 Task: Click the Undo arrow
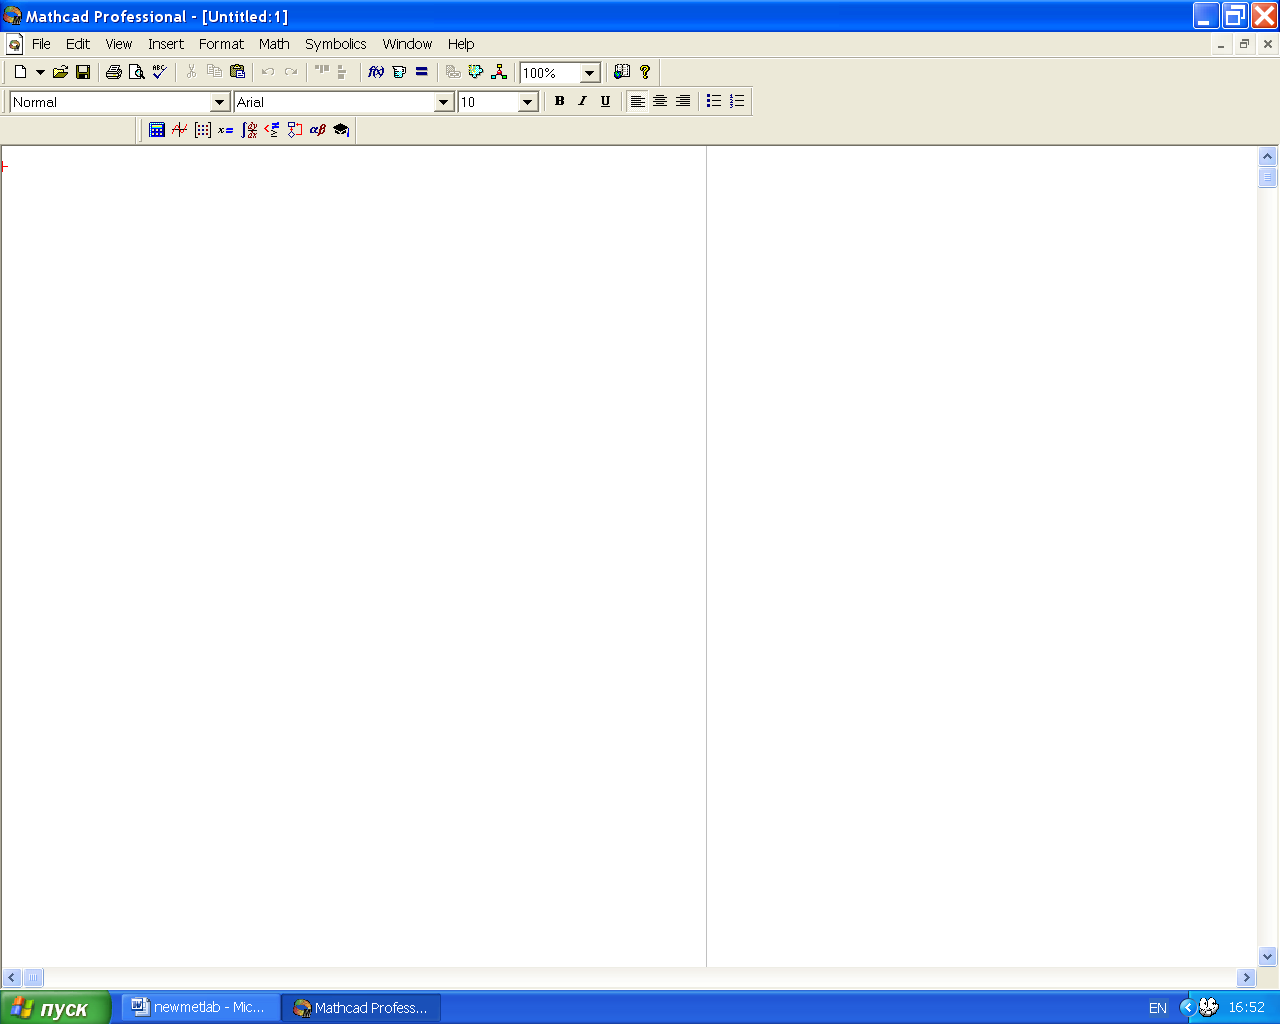(268, 72)
